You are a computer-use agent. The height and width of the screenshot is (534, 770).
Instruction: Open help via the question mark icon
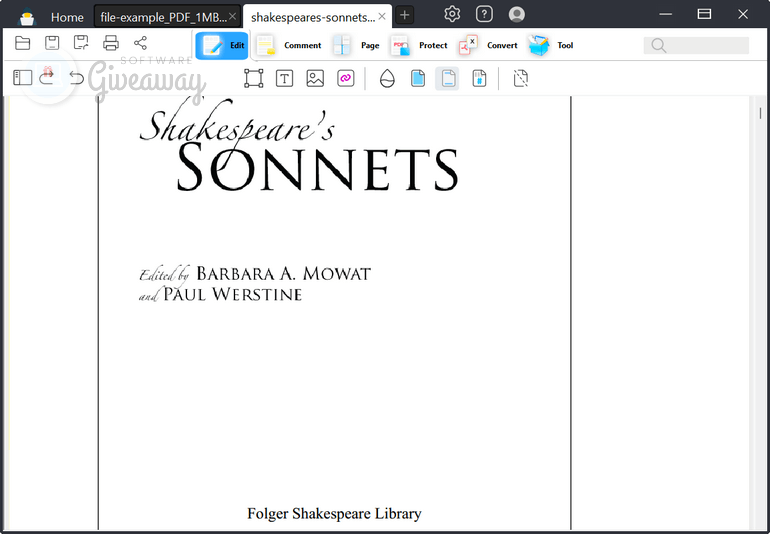pyautogui.click(x=484, y=14)
